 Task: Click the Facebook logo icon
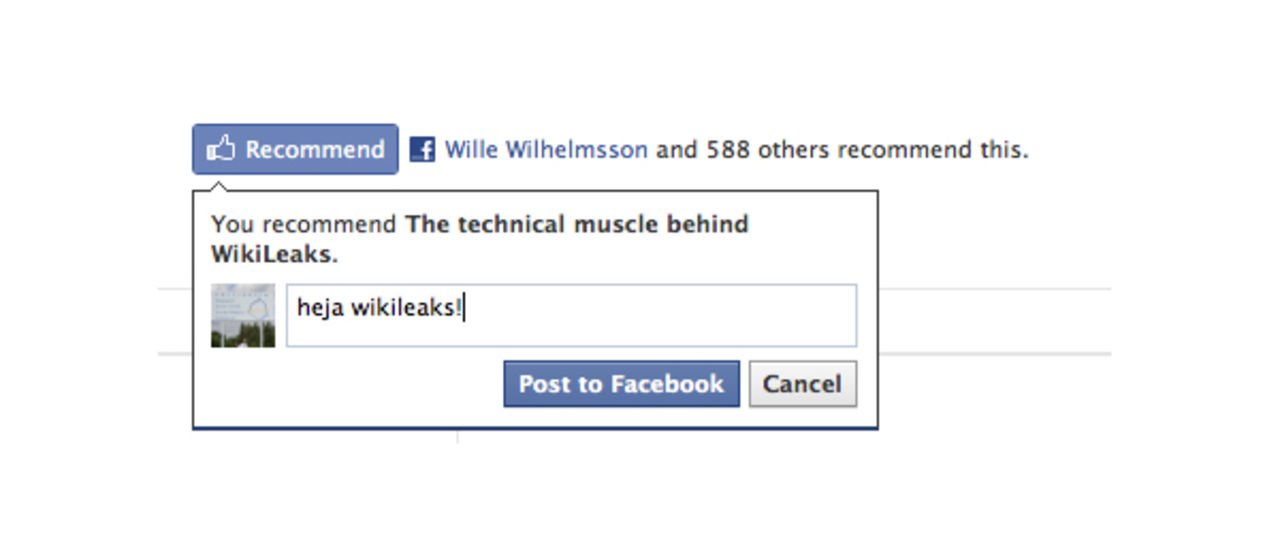(x=423, y=150)
